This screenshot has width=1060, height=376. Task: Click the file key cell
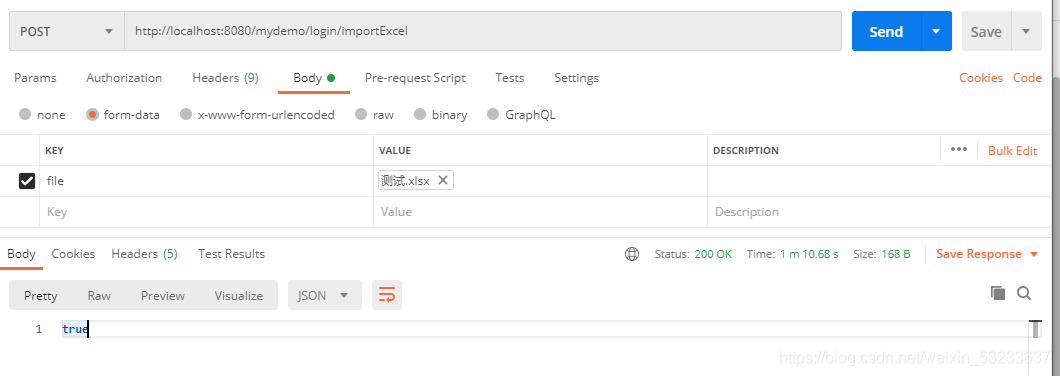206,181
